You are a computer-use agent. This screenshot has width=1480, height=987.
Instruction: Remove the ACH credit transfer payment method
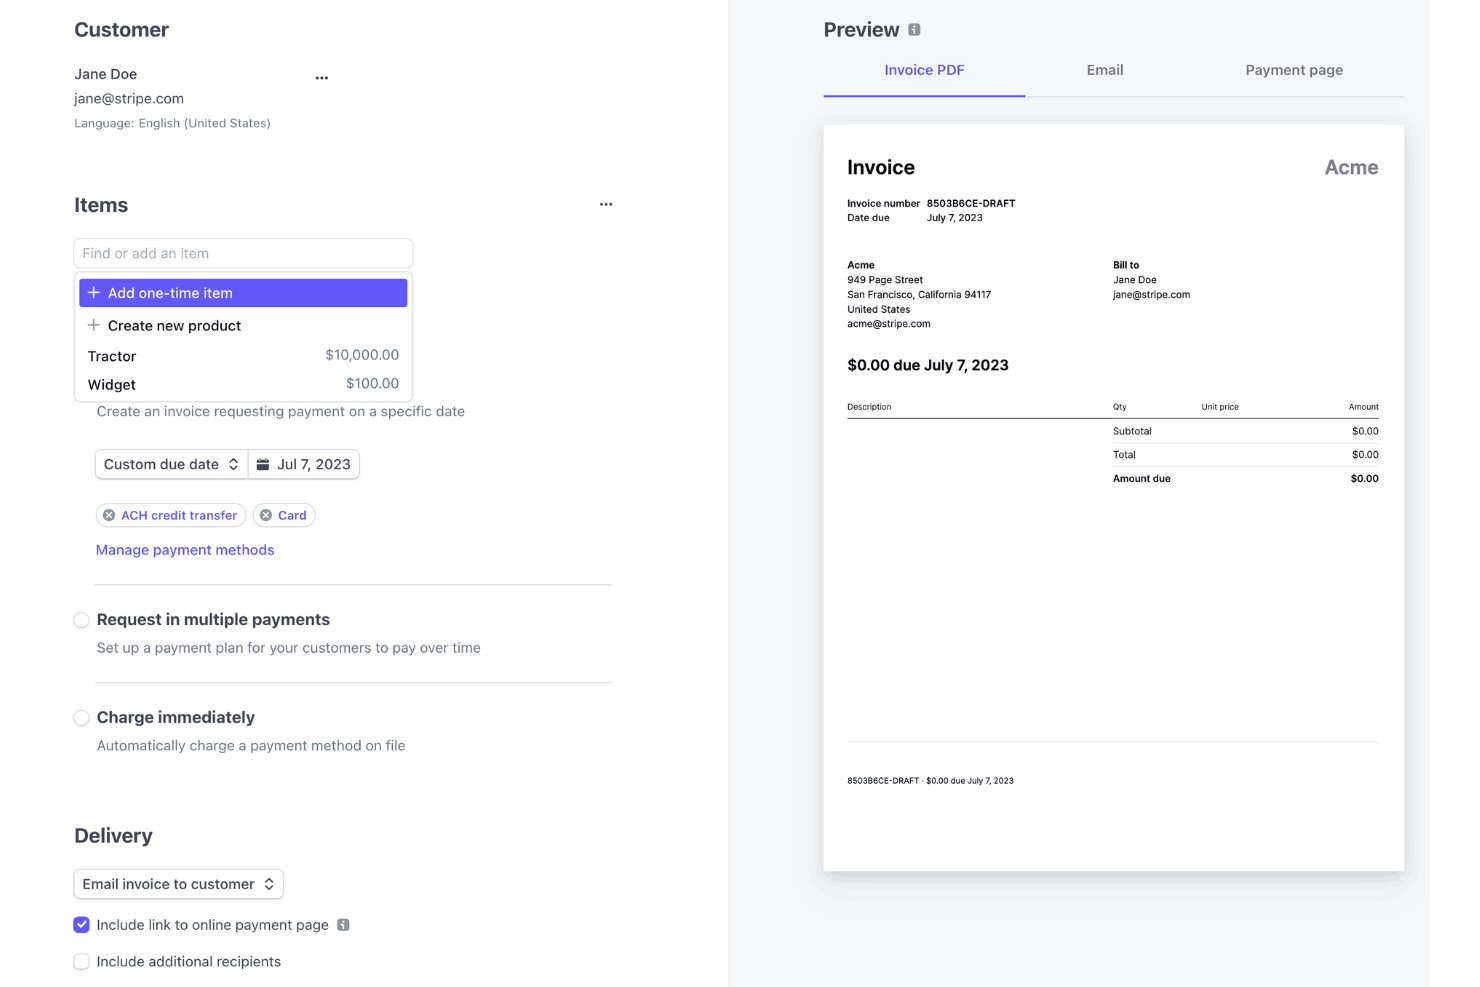pos(109,515)
